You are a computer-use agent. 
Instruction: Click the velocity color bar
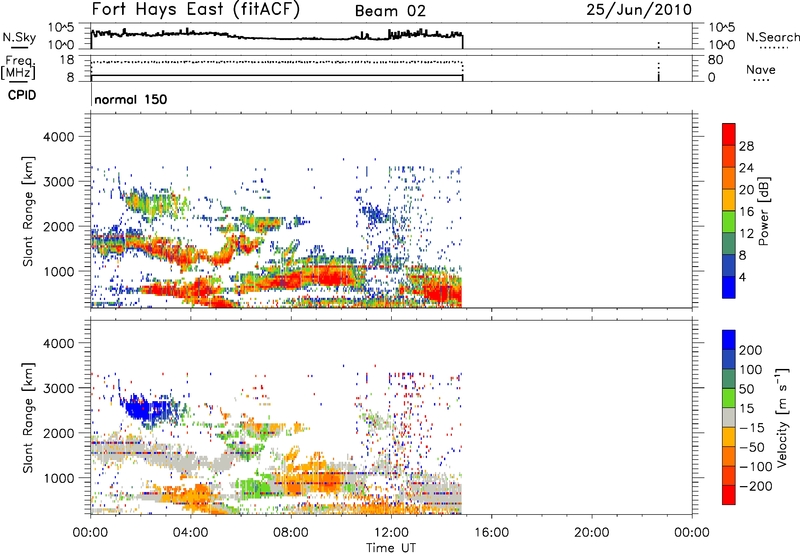coord(729,417)
